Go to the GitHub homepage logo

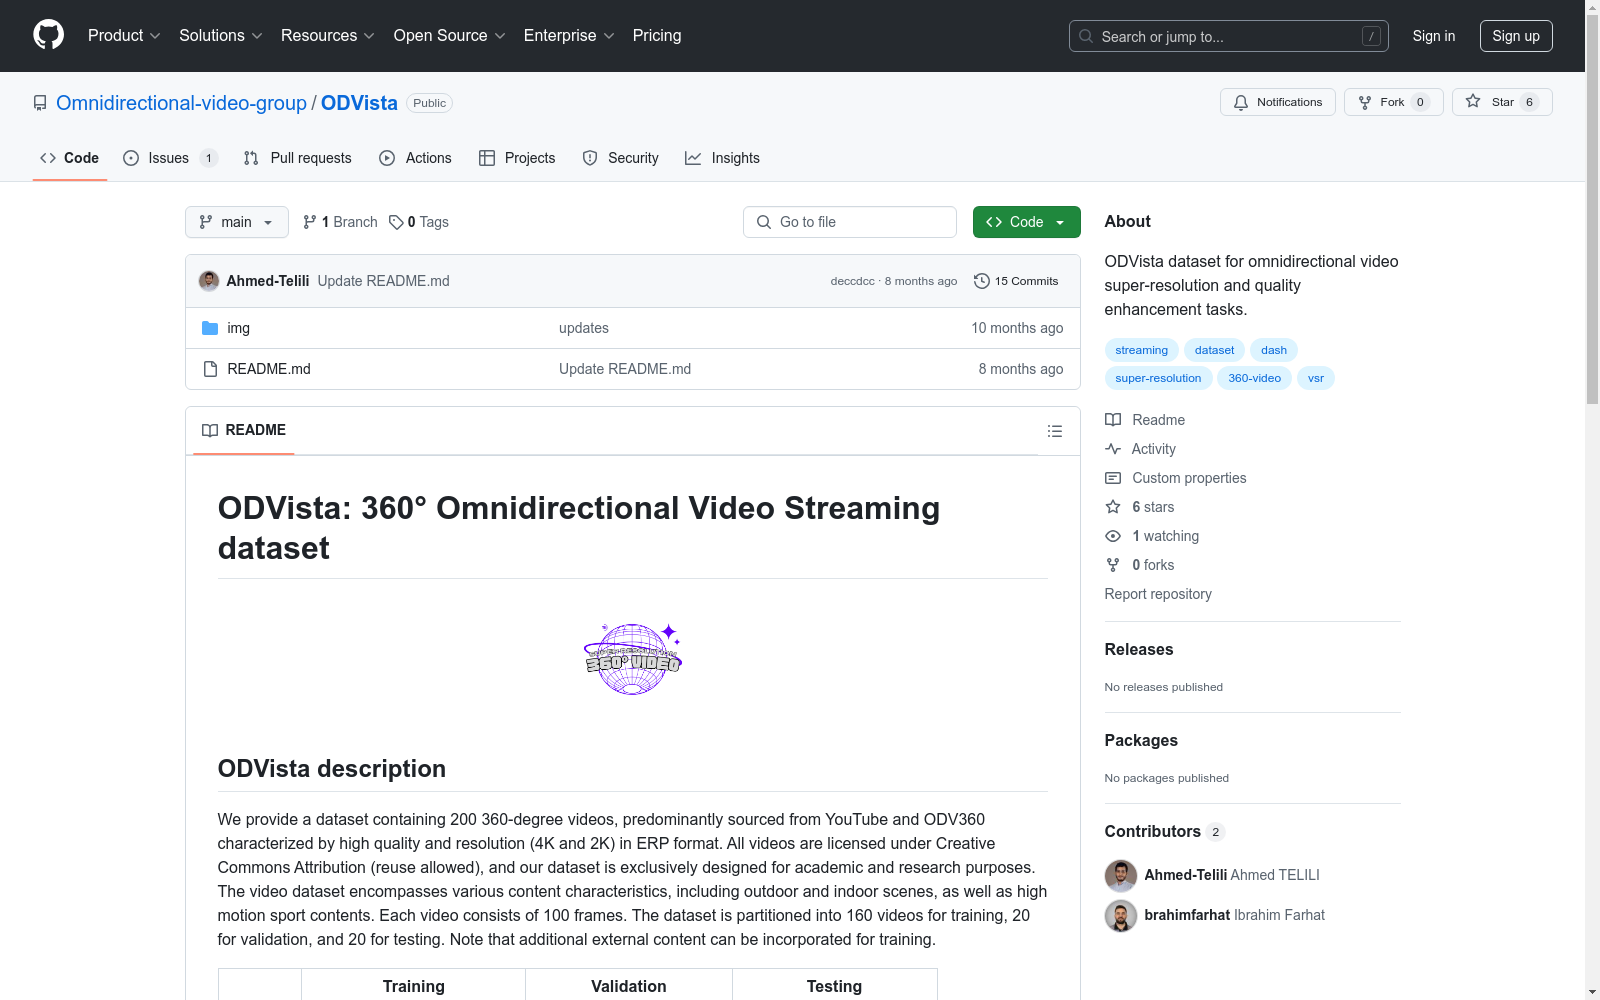pyautogui.click(x=48, y=35)
